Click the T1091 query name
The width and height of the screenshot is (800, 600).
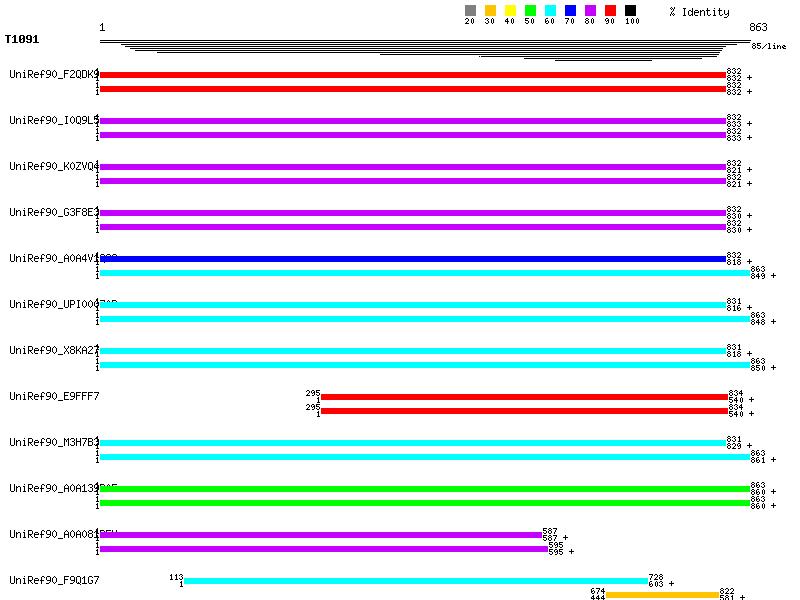[22, 40]
